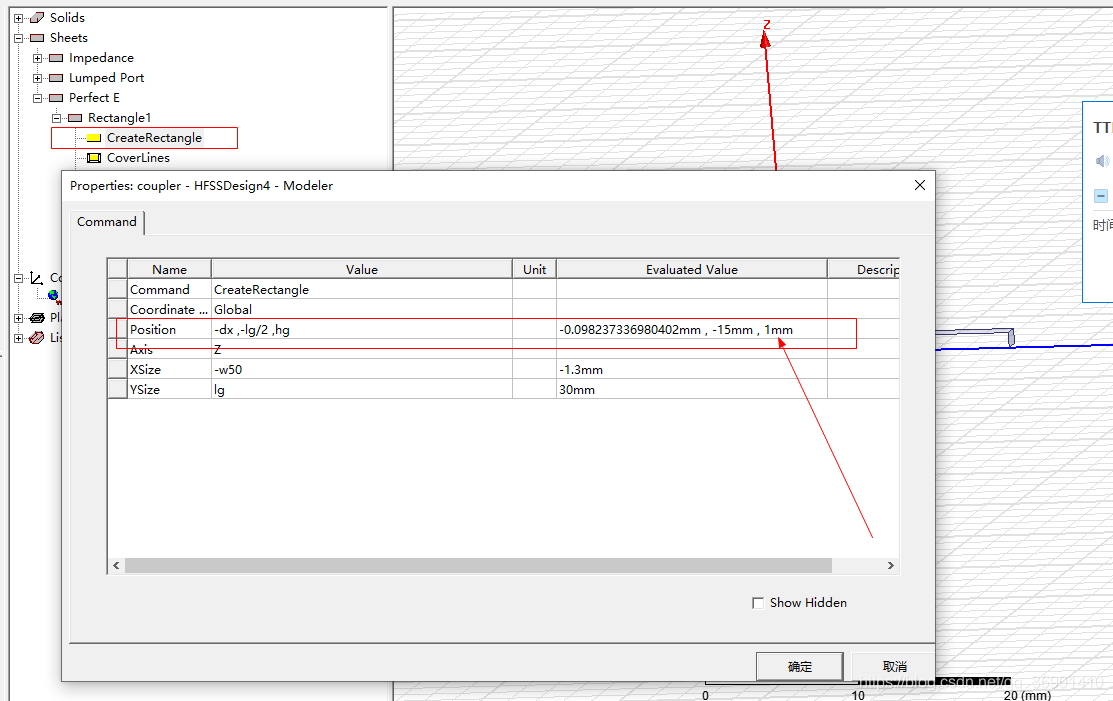Click the speaker volume icon in side panel
The image size is (1113, 701).
click(x=1102, y=161)
